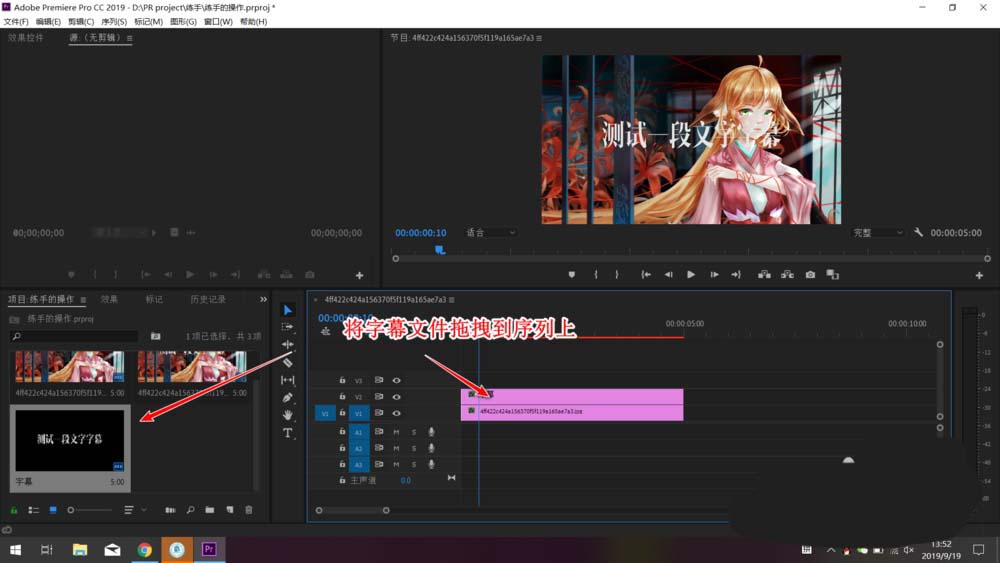The width and height of the screenshot is (1000, 563).
Task: Go to Out point in Program monitor
Action: click(x=736, y=275)
